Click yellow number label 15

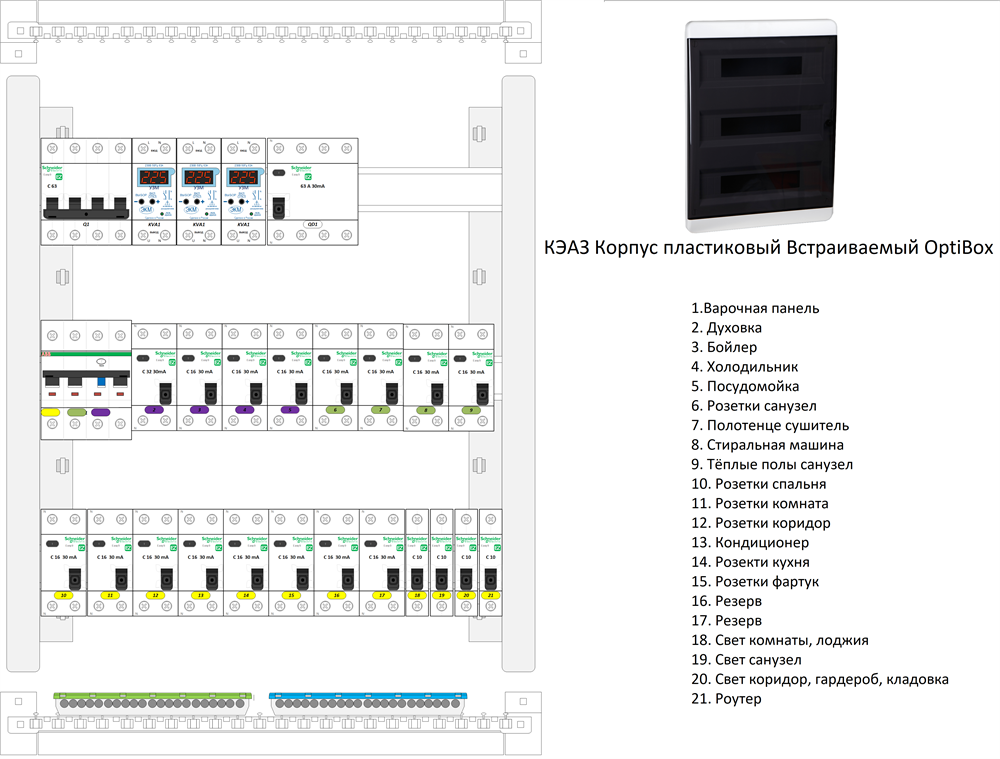click(x=291, y=595)
